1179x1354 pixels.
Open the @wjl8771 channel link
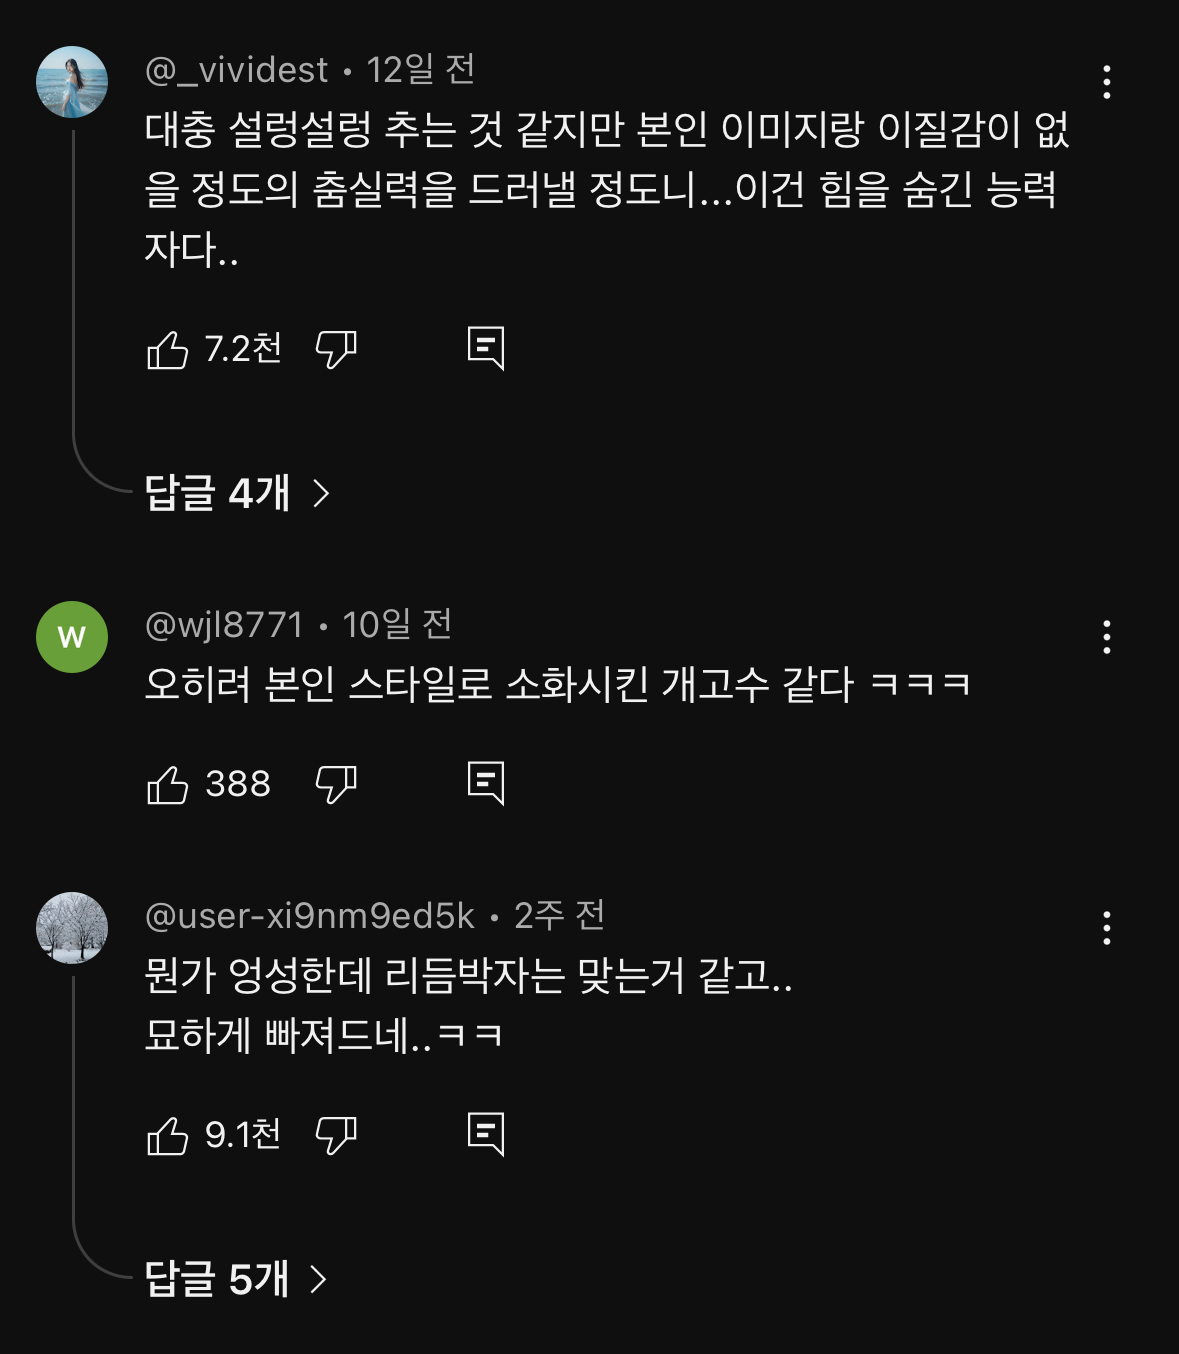click(224, 625)
